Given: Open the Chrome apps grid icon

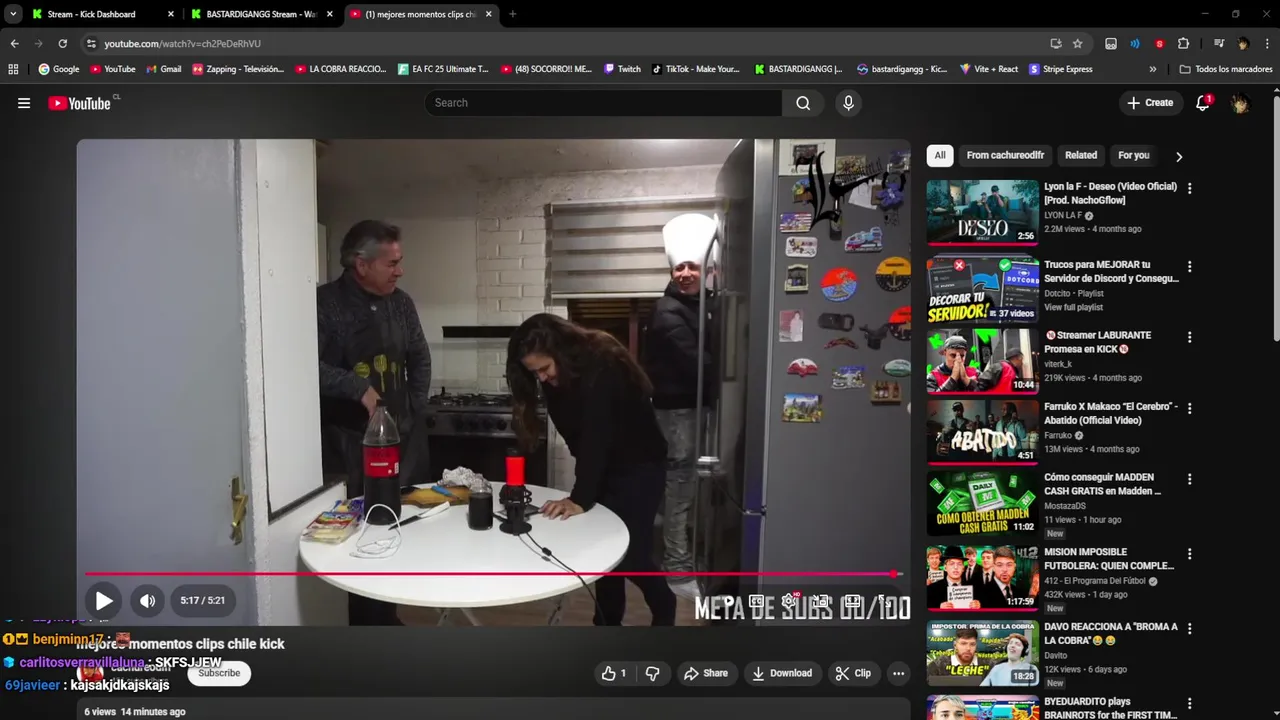Looking at the screenshot, I should (13, 69).
